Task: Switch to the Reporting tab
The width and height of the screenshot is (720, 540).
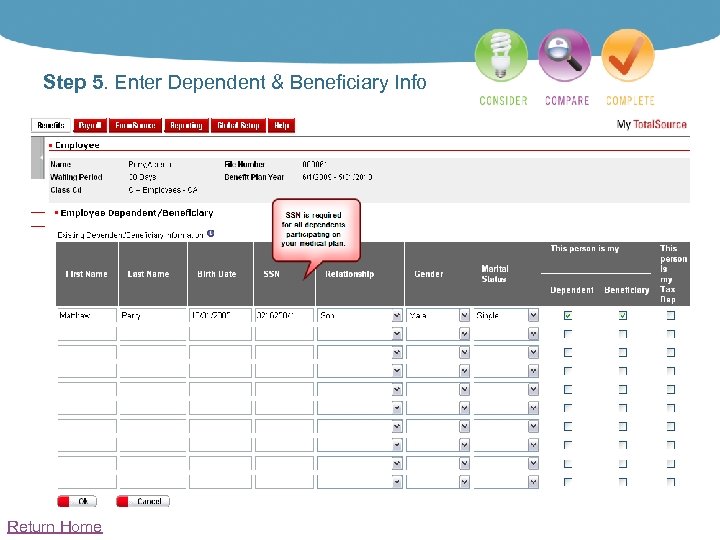Action: point(186,125)
